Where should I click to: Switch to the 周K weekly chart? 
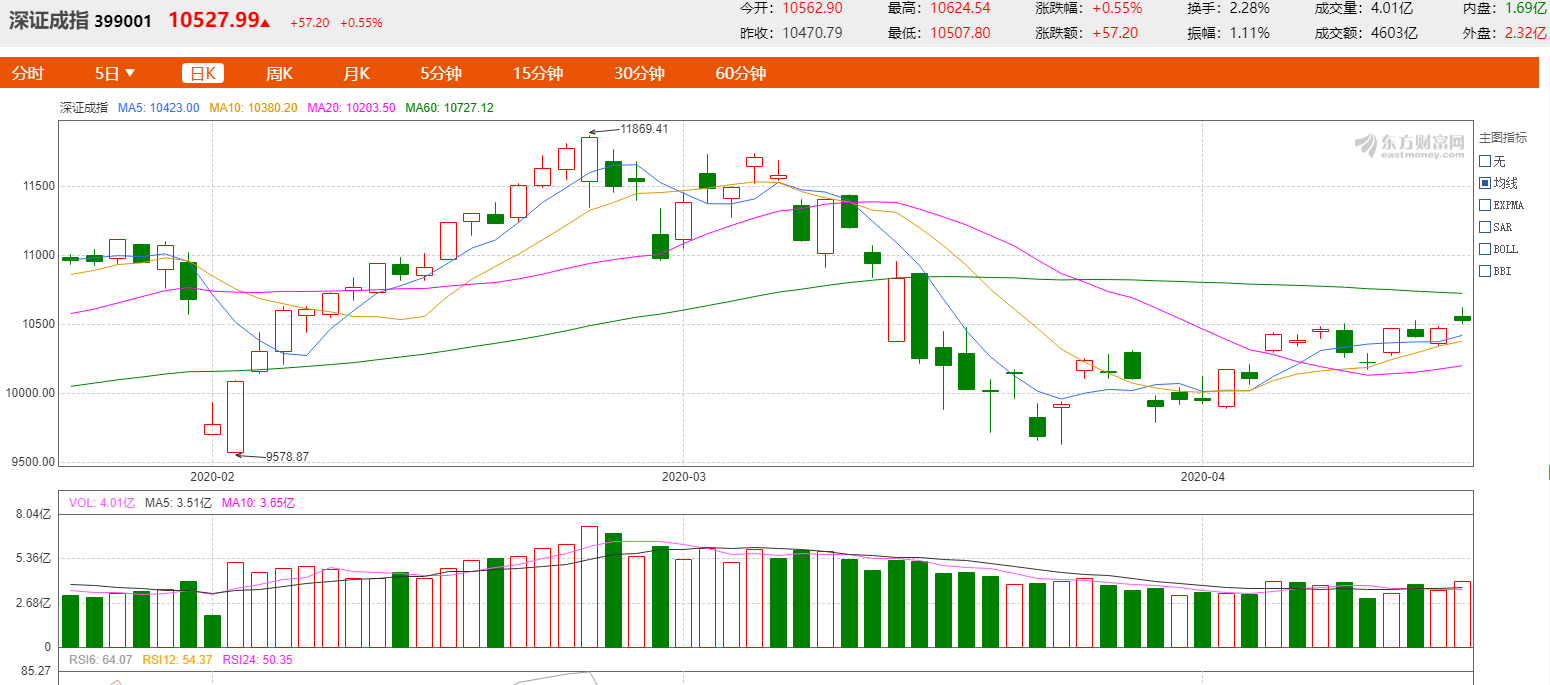click(x=279, y=73)
